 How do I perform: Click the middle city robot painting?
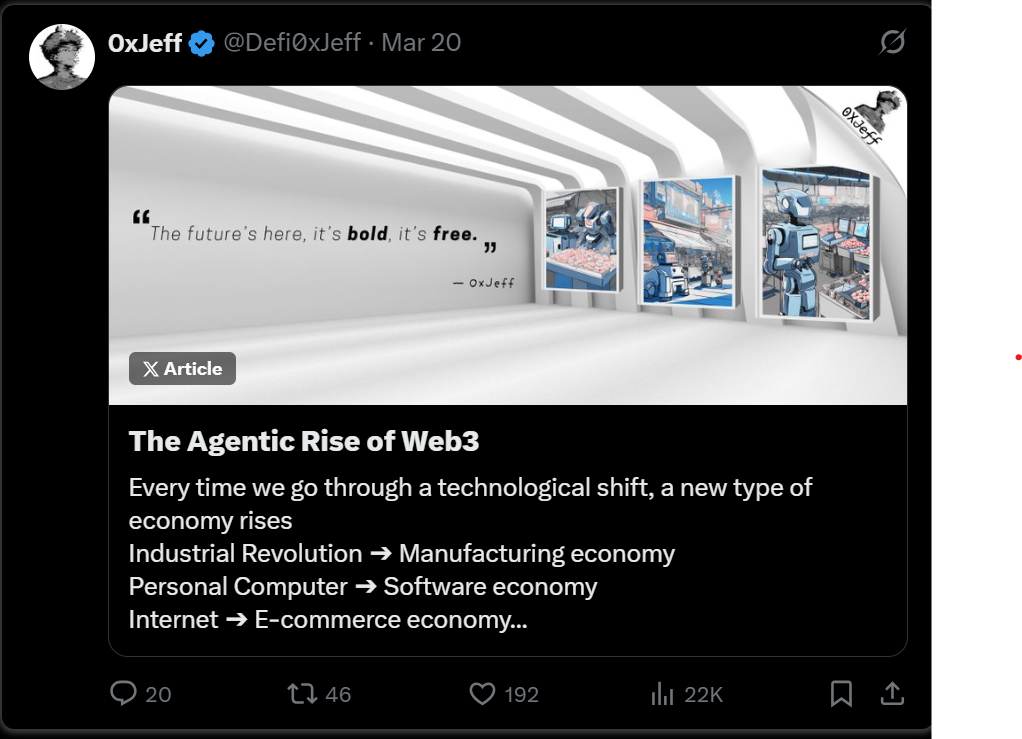[689, 241]
